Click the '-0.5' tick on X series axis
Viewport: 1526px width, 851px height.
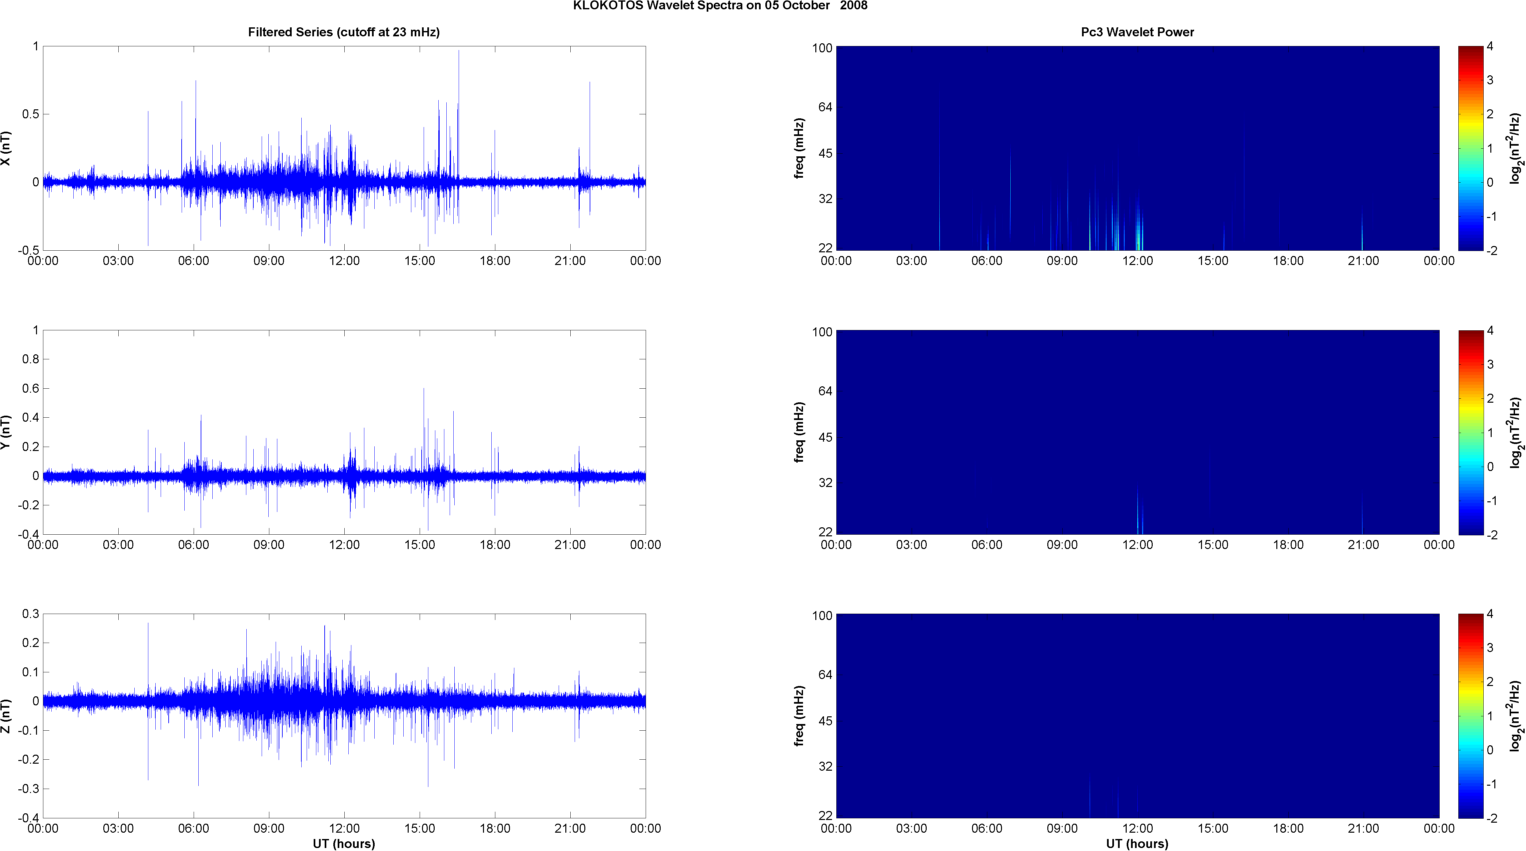click(28, 250)
